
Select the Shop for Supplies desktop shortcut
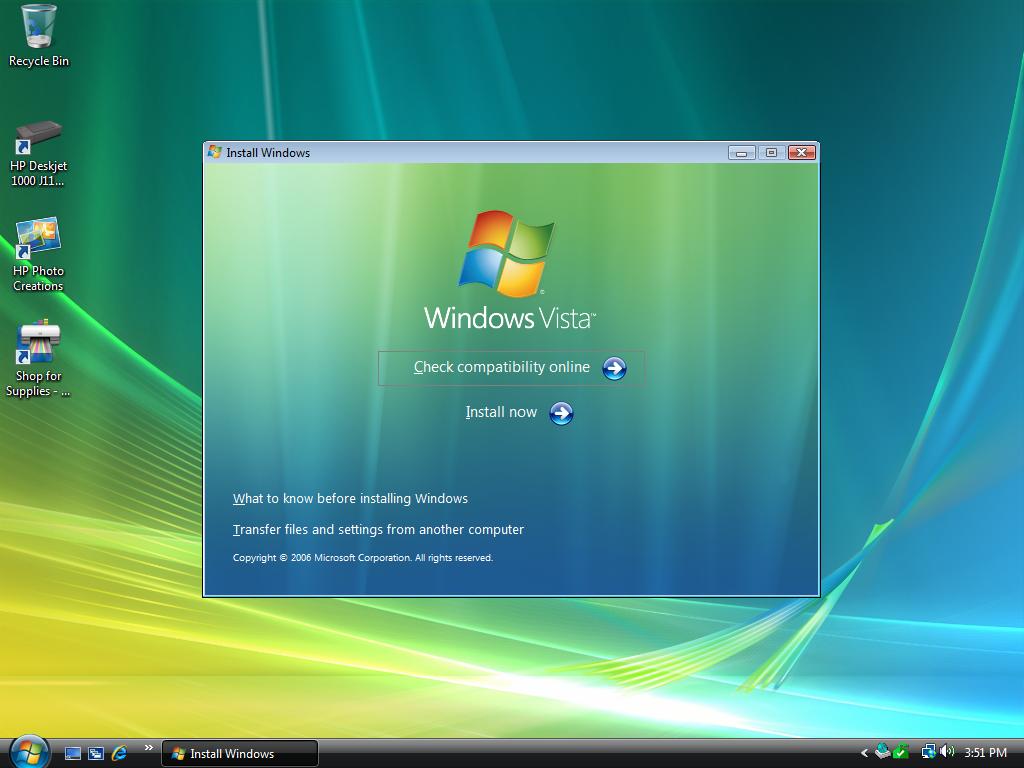39,359
